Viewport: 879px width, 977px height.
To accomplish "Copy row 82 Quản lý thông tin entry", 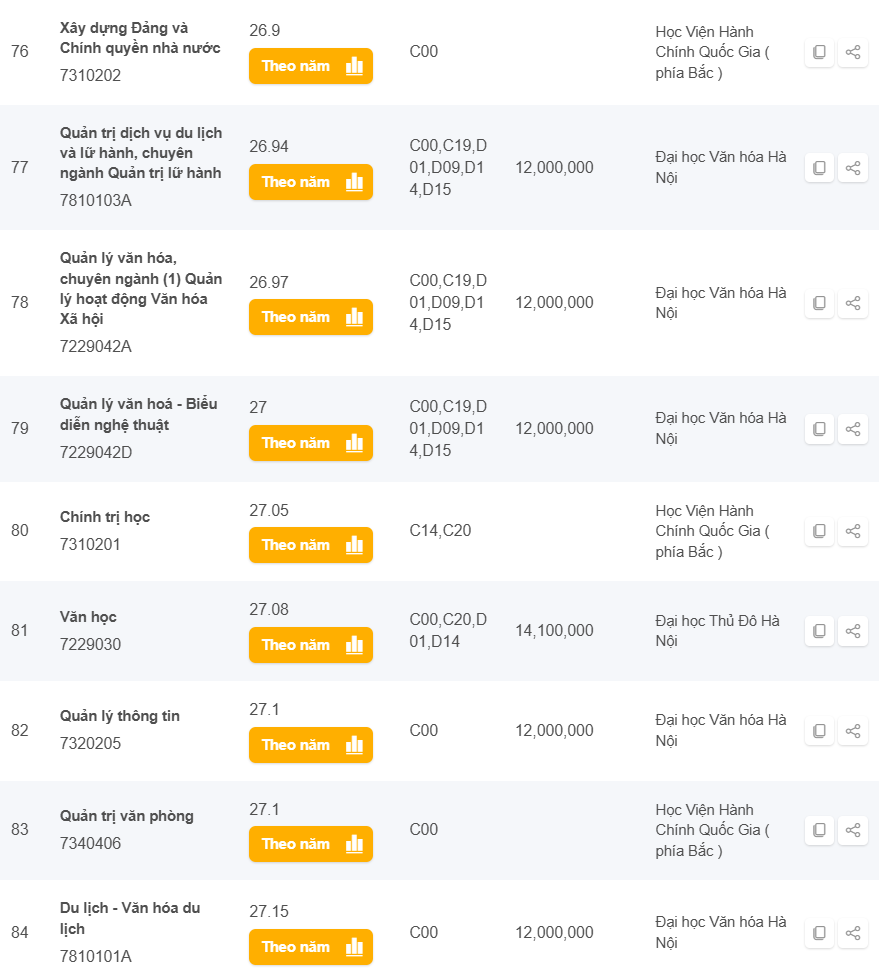I will point(819,731).
